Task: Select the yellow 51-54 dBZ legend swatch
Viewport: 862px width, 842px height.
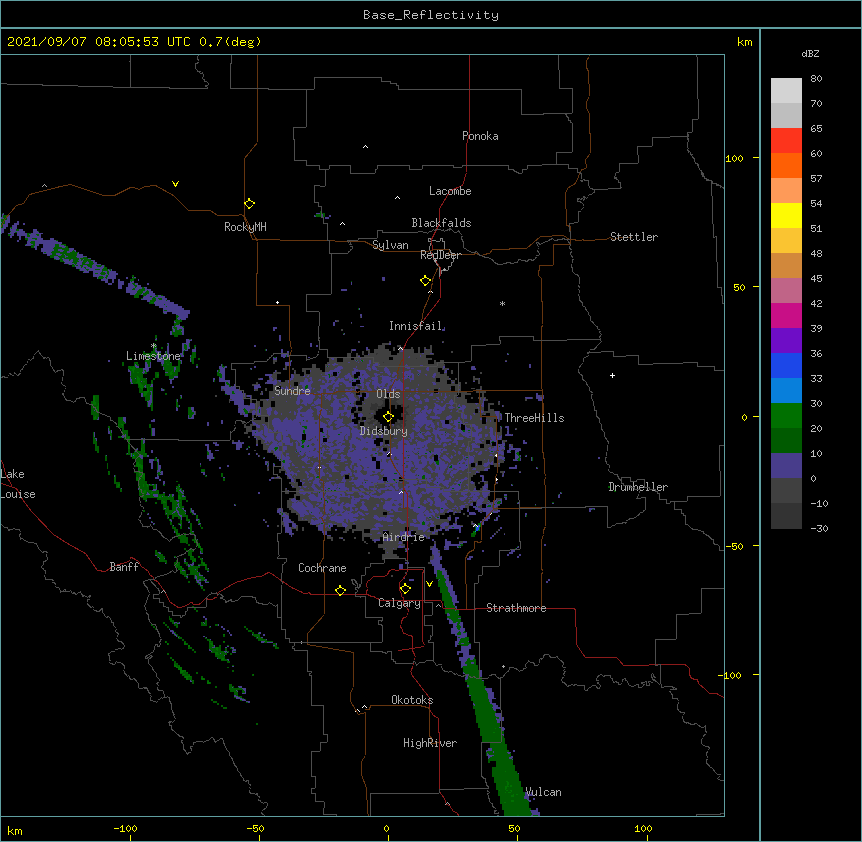Action: tap(786, 215)
